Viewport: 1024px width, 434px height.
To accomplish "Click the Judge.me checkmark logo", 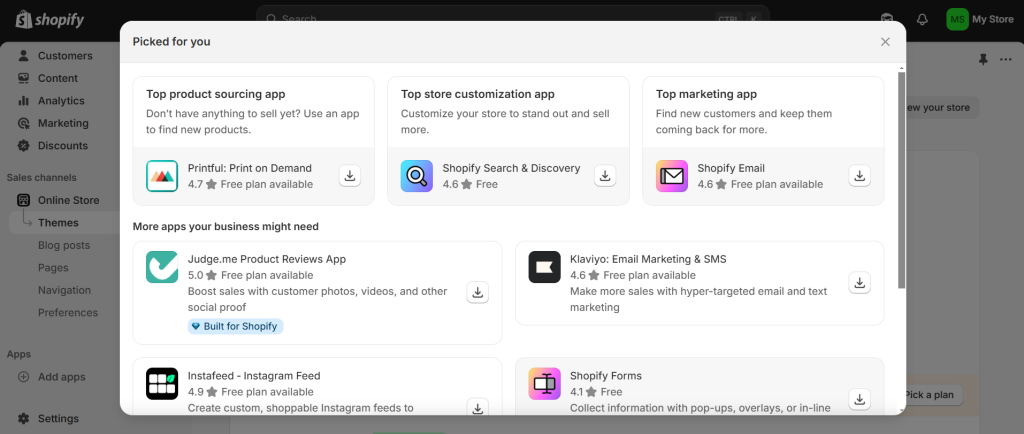I will pyautogui.click(x=162, y=267).
